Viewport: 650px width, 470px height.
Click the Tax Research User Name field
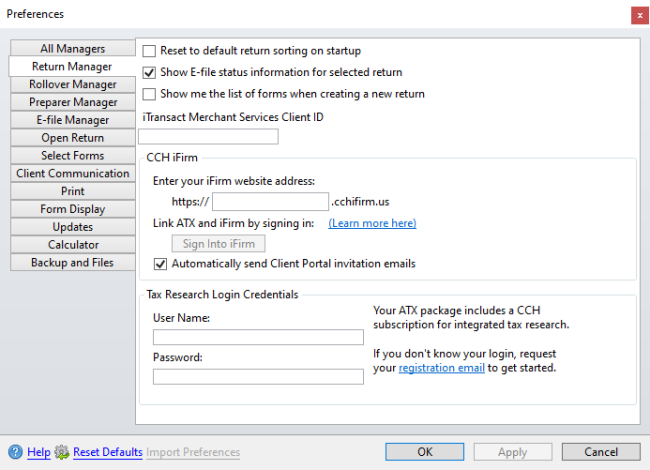click(x=258, y=337)
